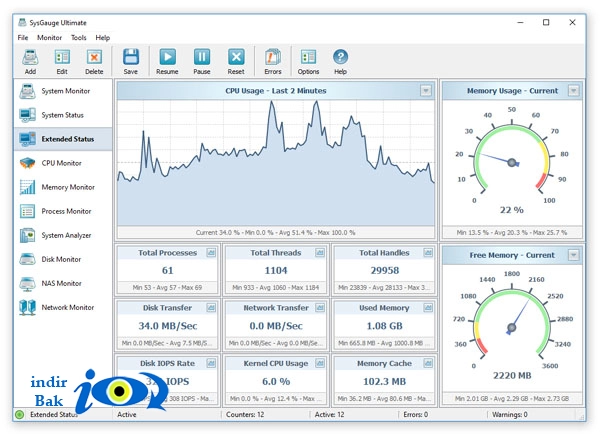The image size is (600, 437).
Task: Click the Total Threads chart icon
Action: pyautogui.click(x=320, y=253)
